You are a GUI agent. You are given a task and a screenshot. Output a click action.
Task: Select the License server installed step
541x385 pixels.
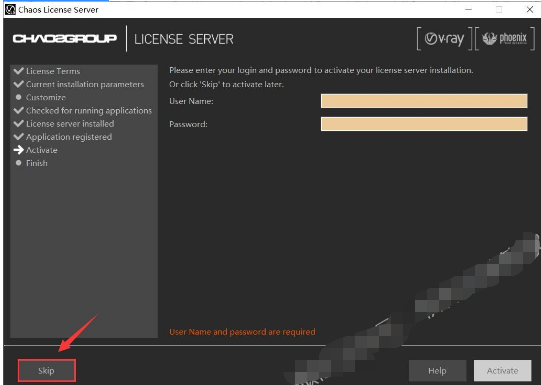70,124
